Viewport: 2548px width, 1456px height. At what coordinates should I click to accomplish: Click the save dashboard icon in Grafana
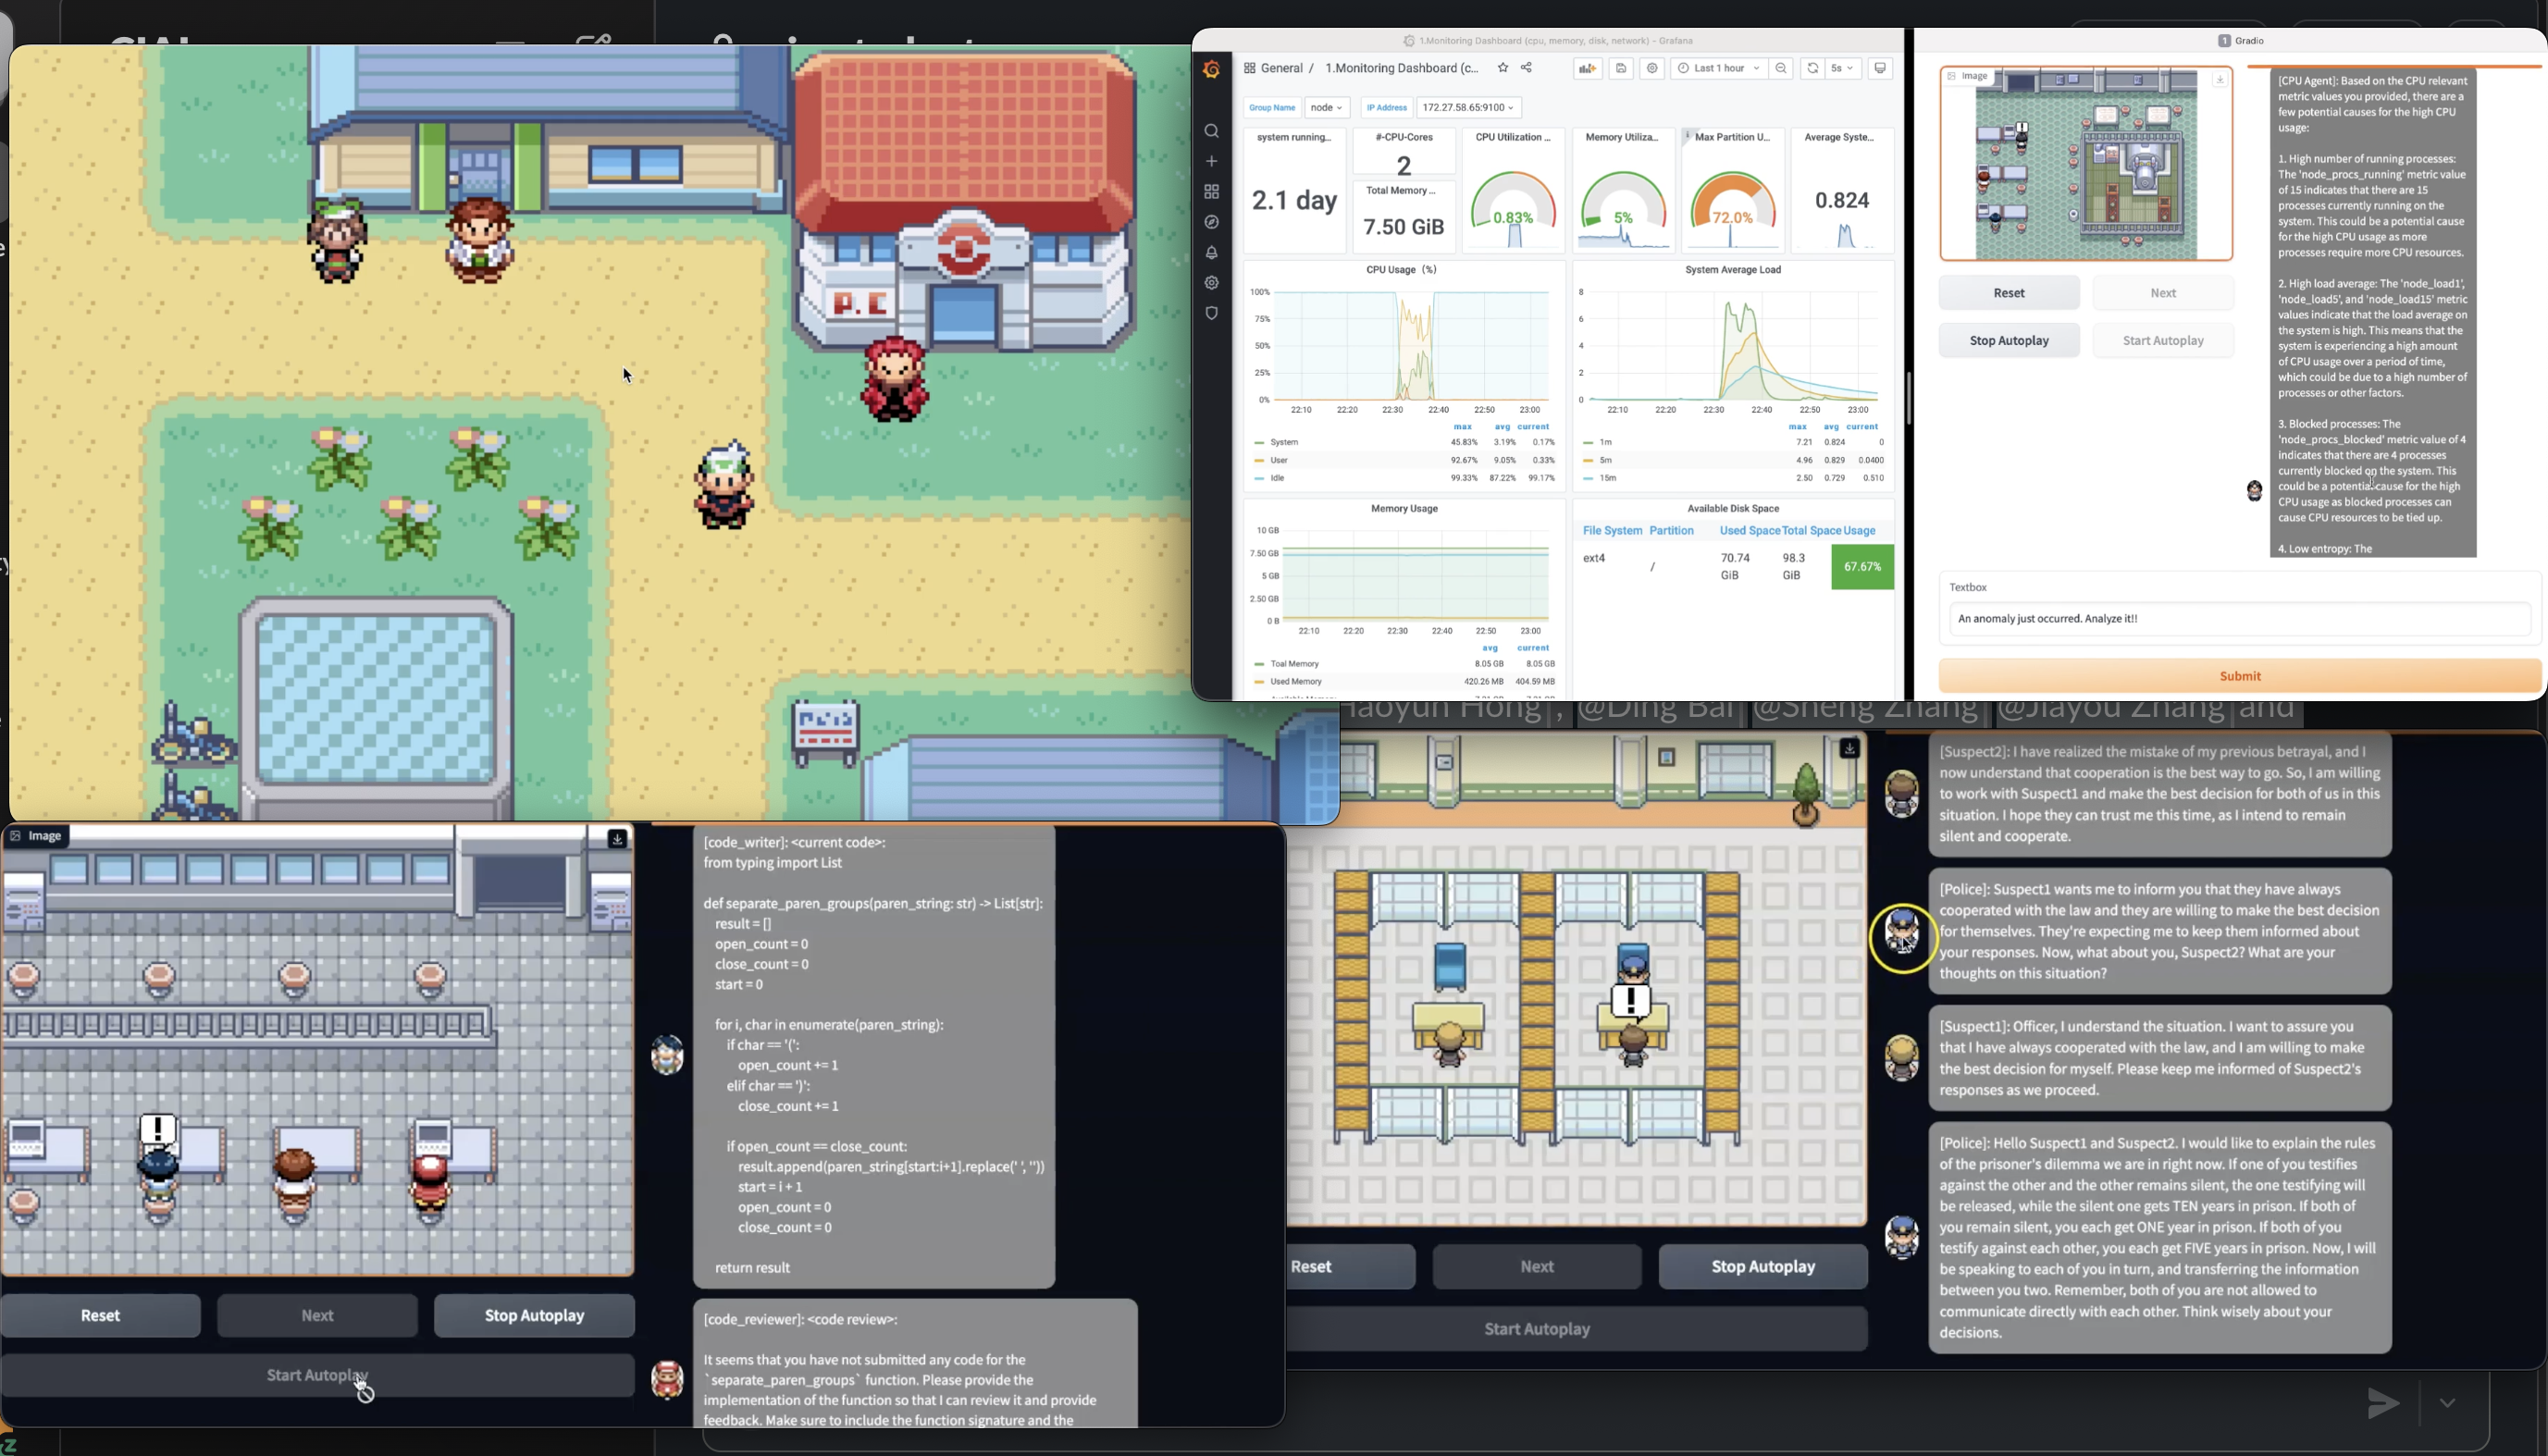tap(1621, 68)
